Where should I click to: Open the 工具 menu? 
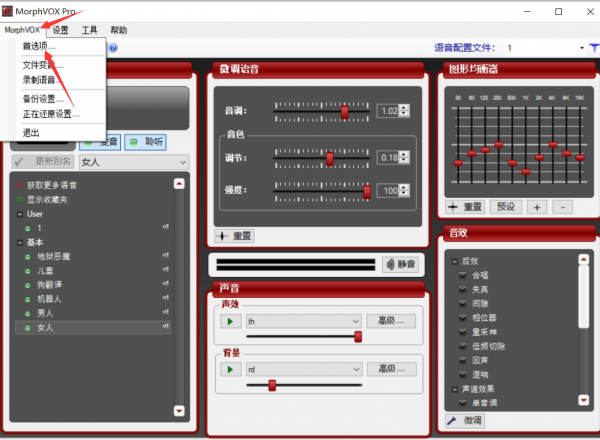click(89, 30)
